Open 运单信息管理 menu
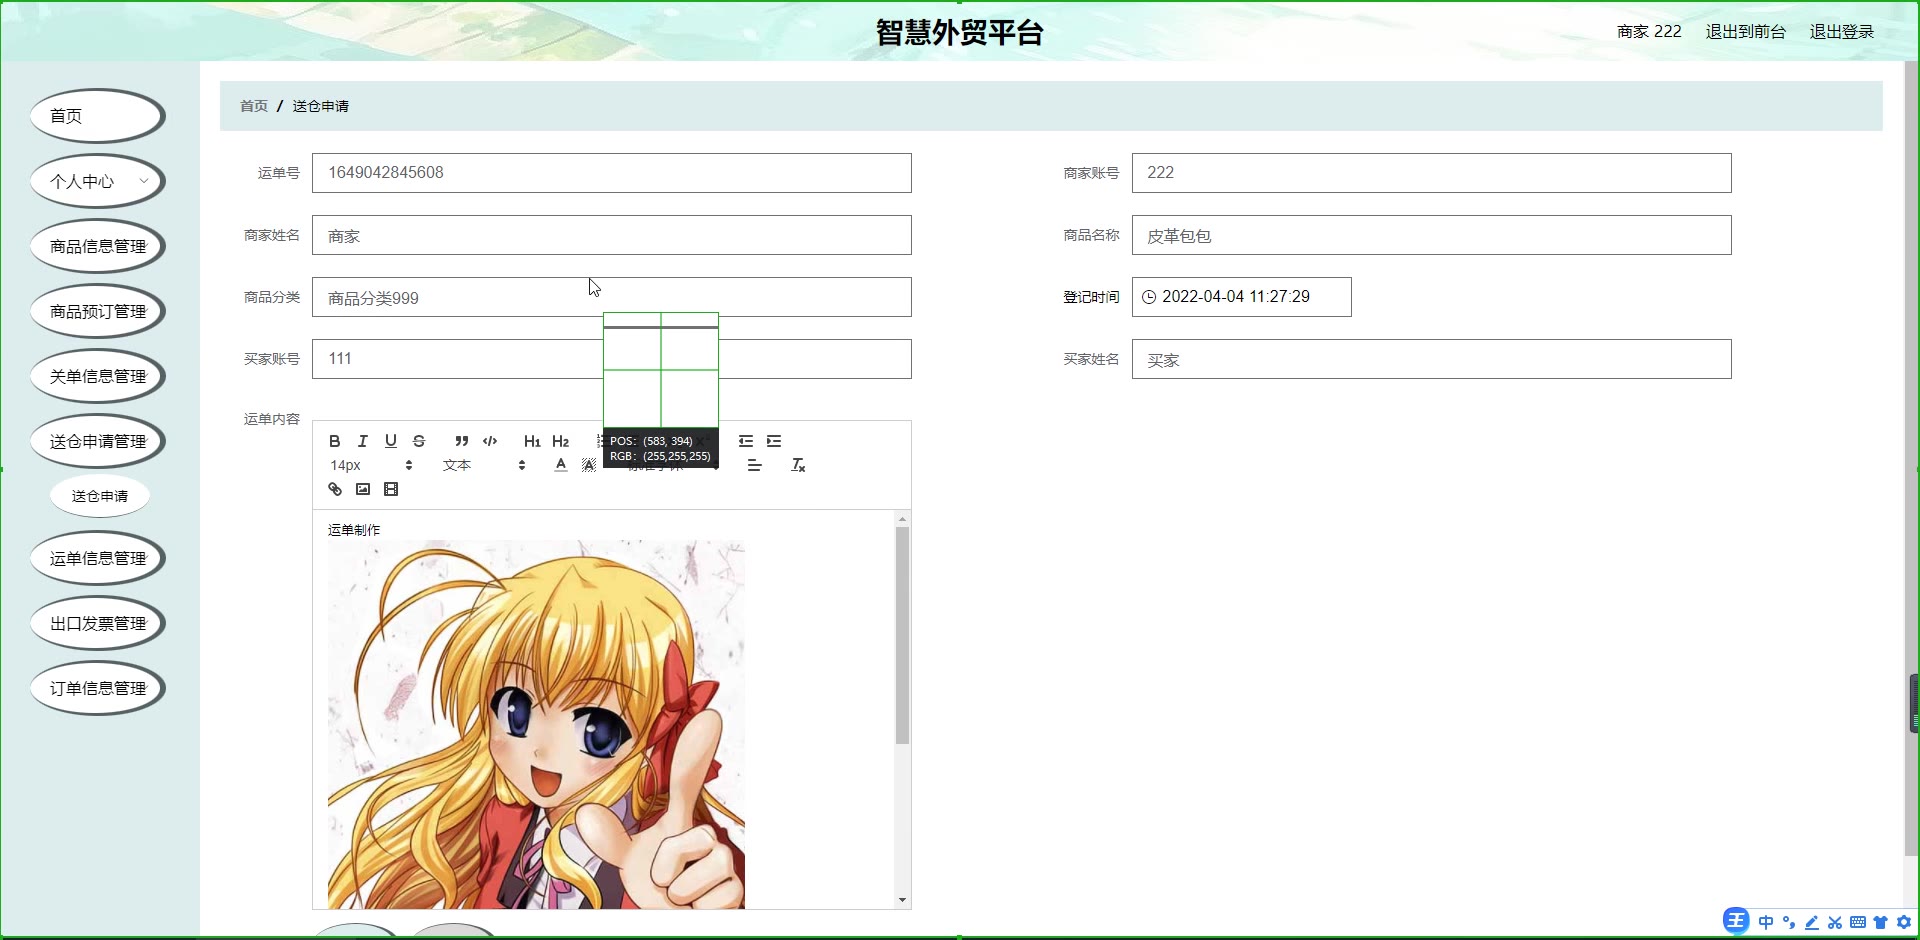 [98, 558]
